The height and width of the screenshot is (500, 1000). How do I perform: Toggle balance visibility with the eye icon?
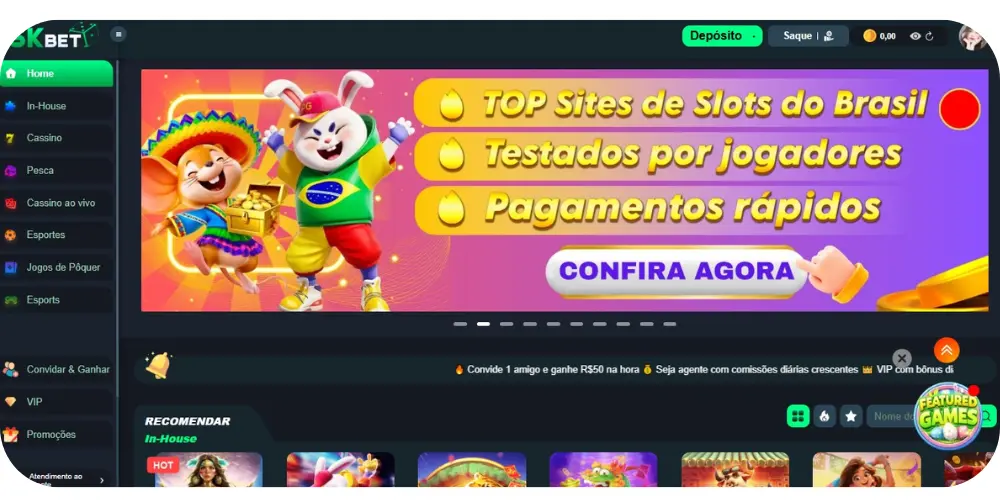(915, 36)
